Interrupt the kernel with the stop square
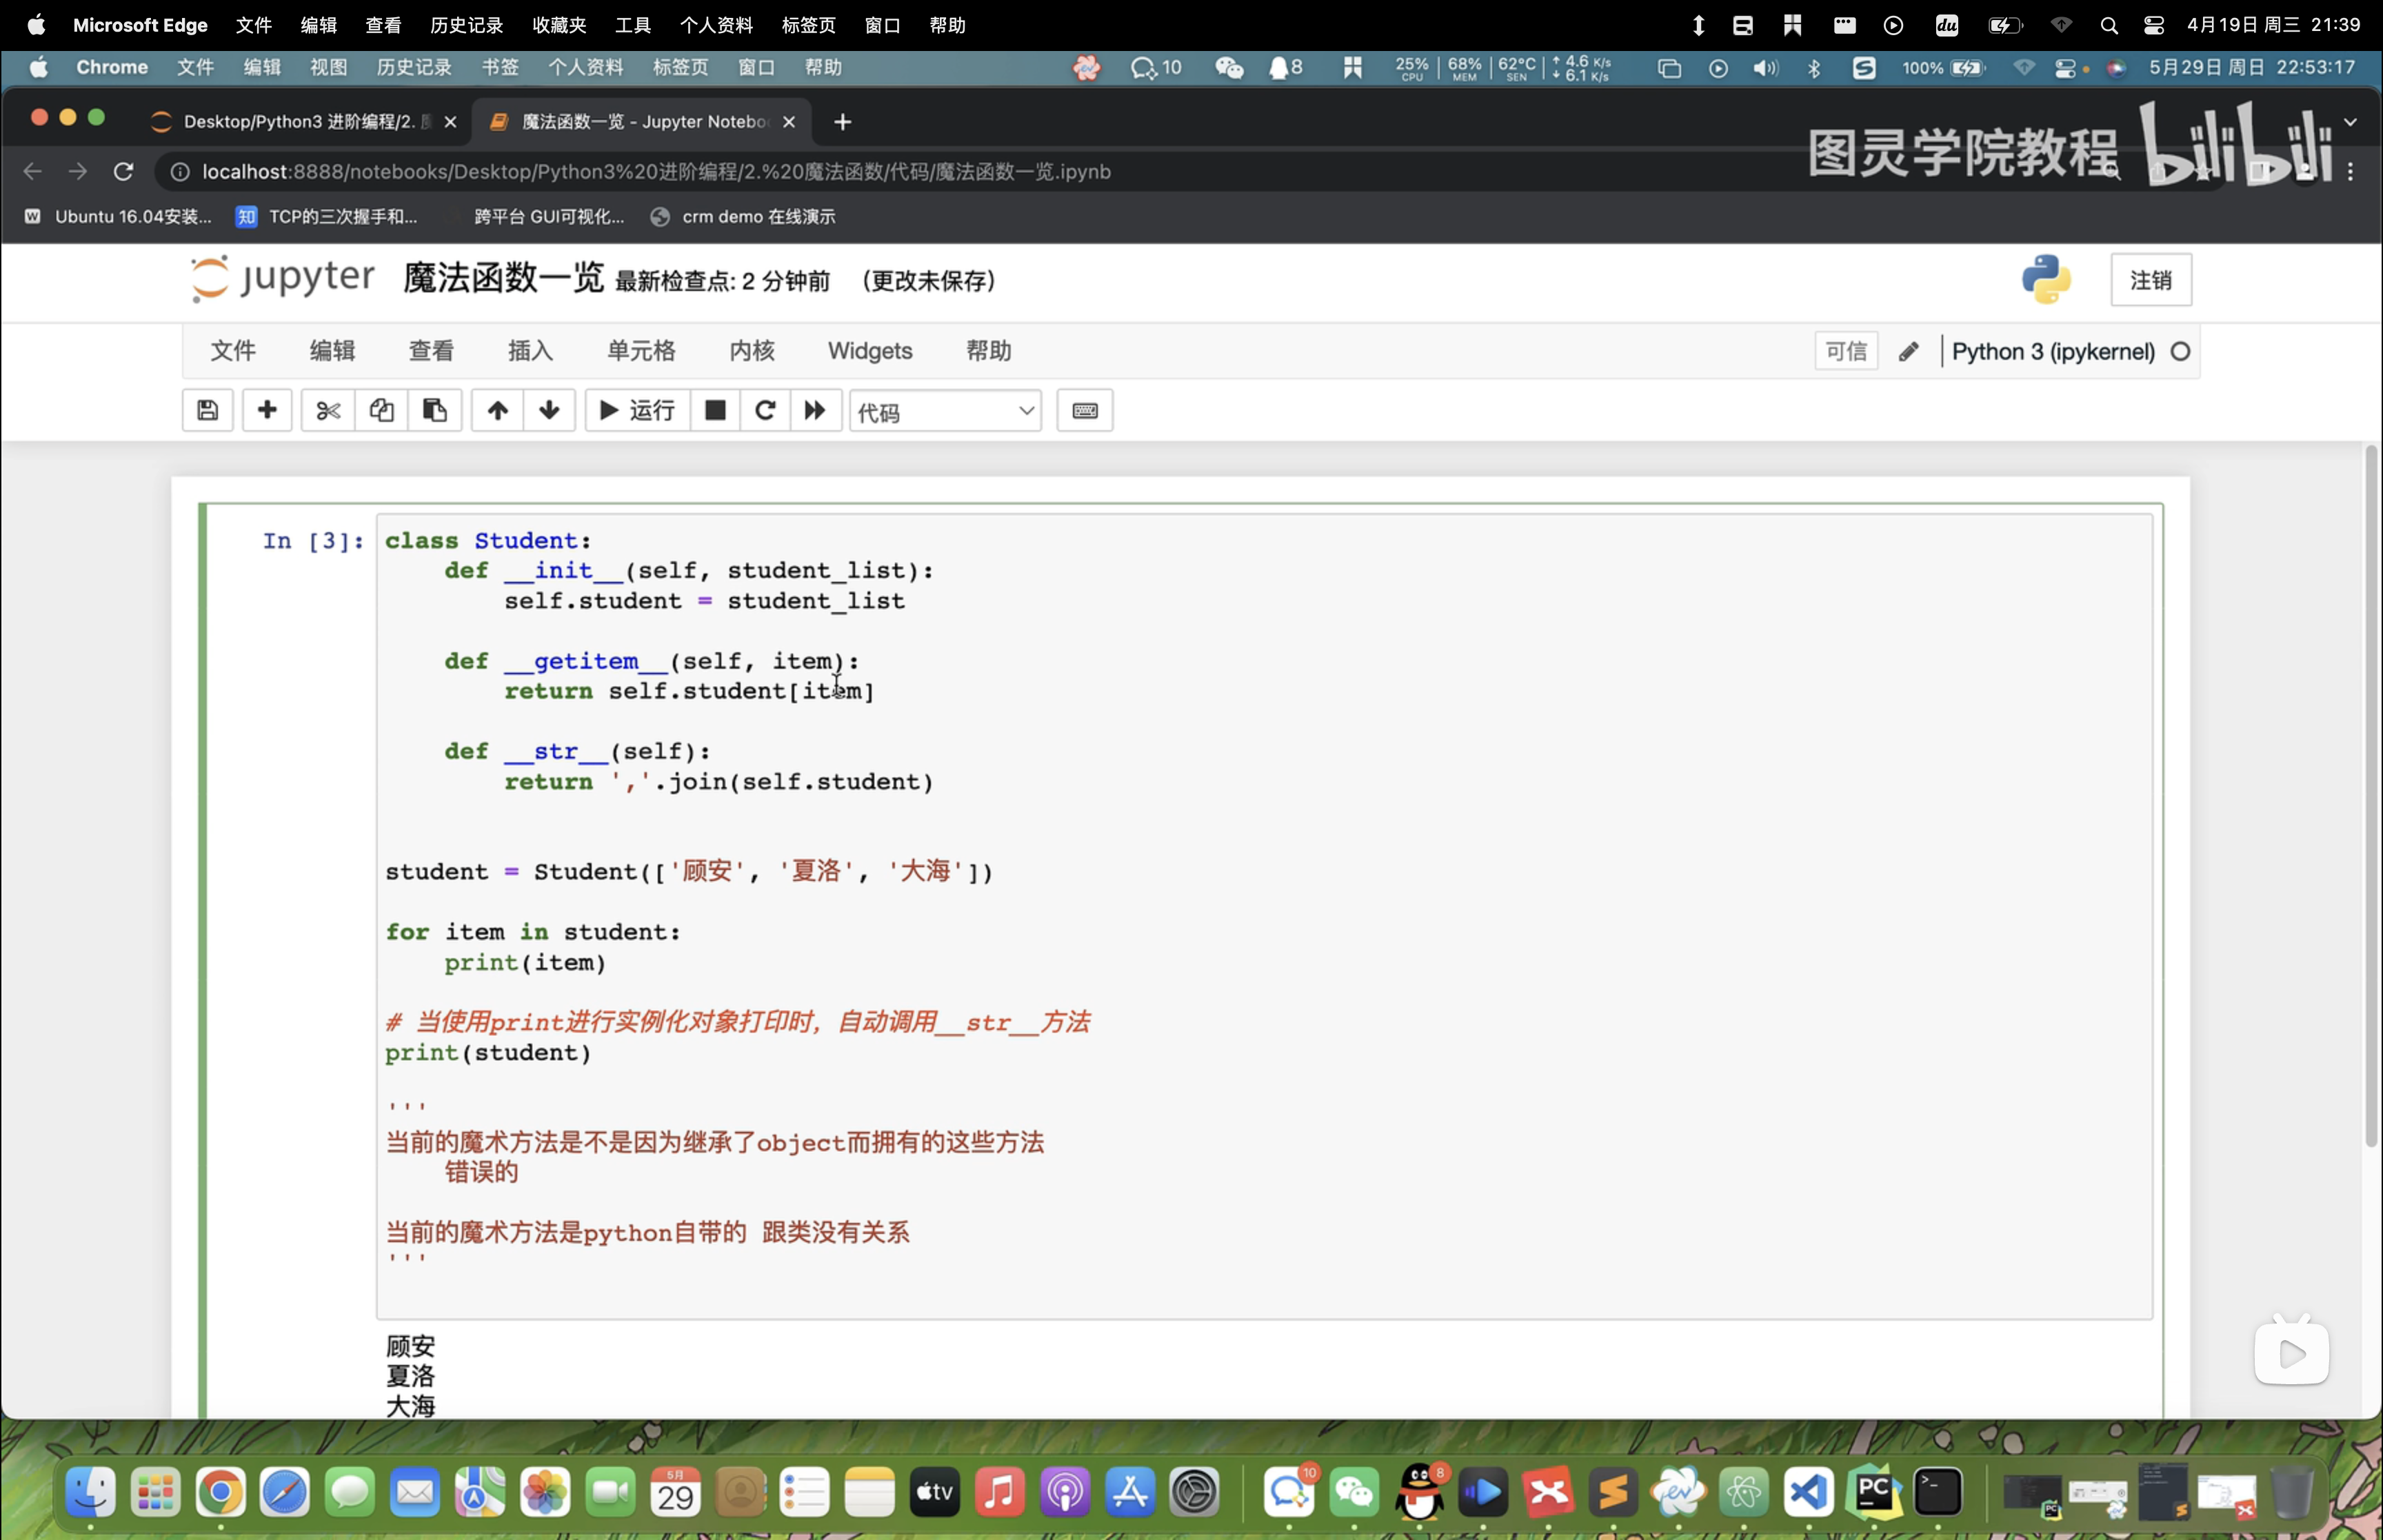The height and width of the screenshot is (1540, 2383). point(715,410)
